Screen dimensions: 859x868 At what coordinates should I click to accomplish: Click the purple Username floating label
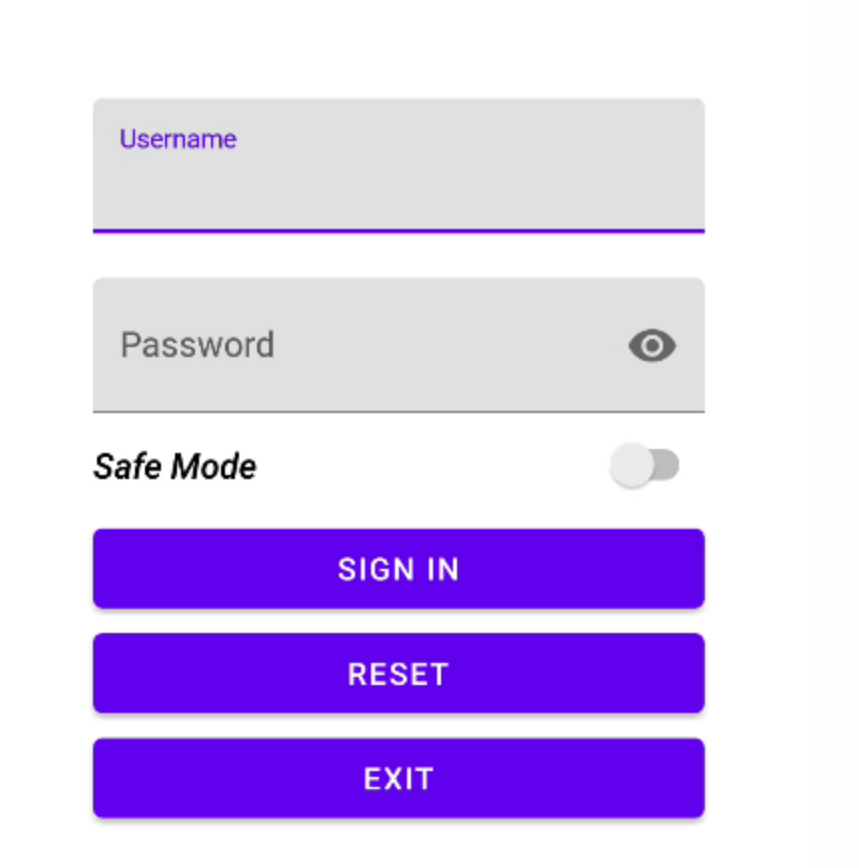pos(178,139)
